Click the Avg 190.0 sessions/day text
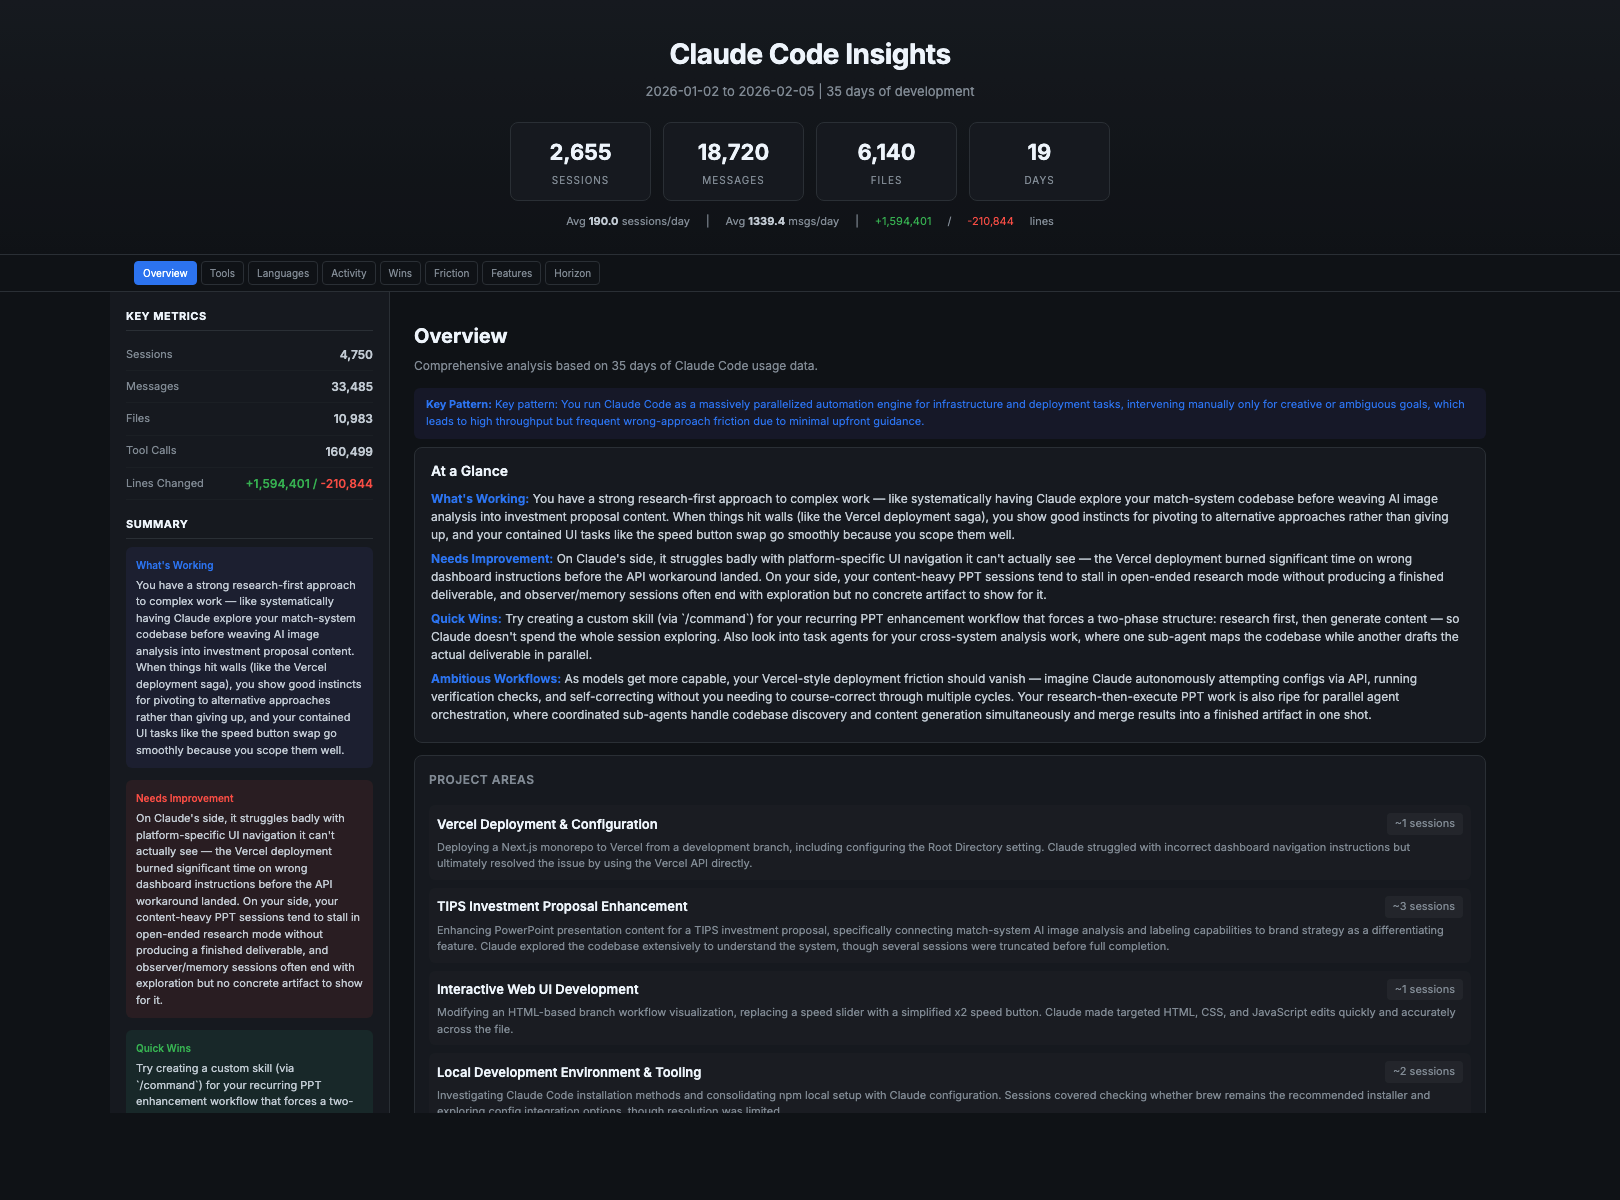Screen dimensions: 1620x1200 click(x=628, y=221)
